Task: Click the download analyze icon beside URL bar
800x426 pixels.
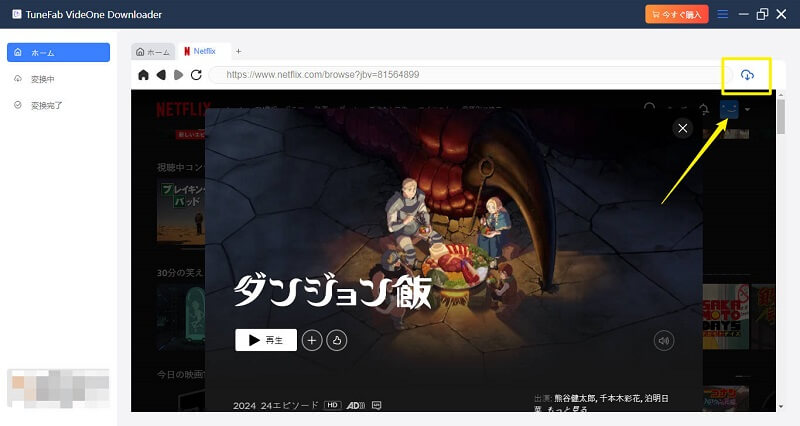Action: point(747,75)
